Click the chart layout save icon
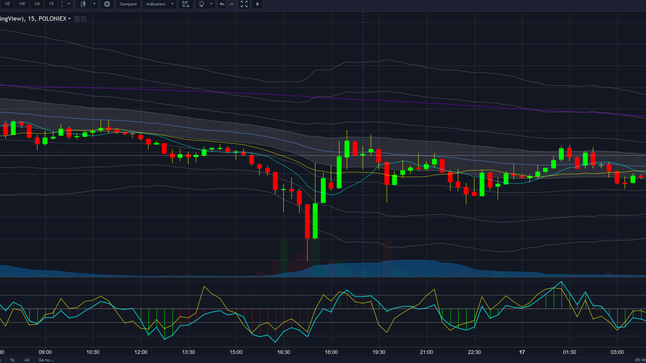The image size is (646, 363). (x=186, y=4)
